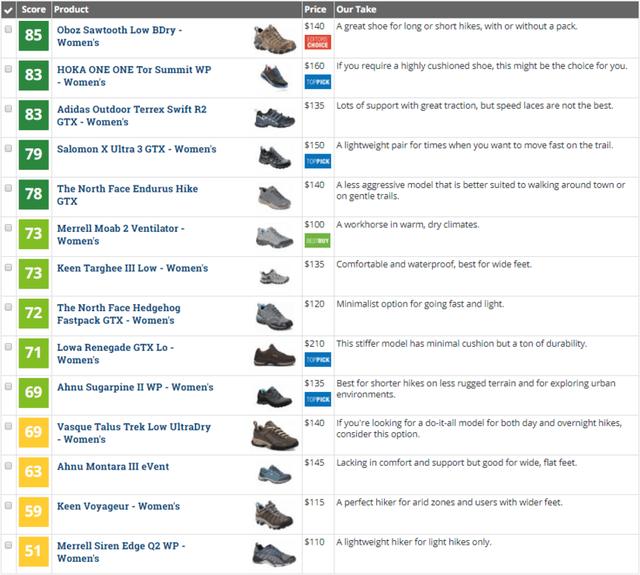Click the select-all checkmark in the table header
This screenshot has width=640, height=575.
[9, 9]
